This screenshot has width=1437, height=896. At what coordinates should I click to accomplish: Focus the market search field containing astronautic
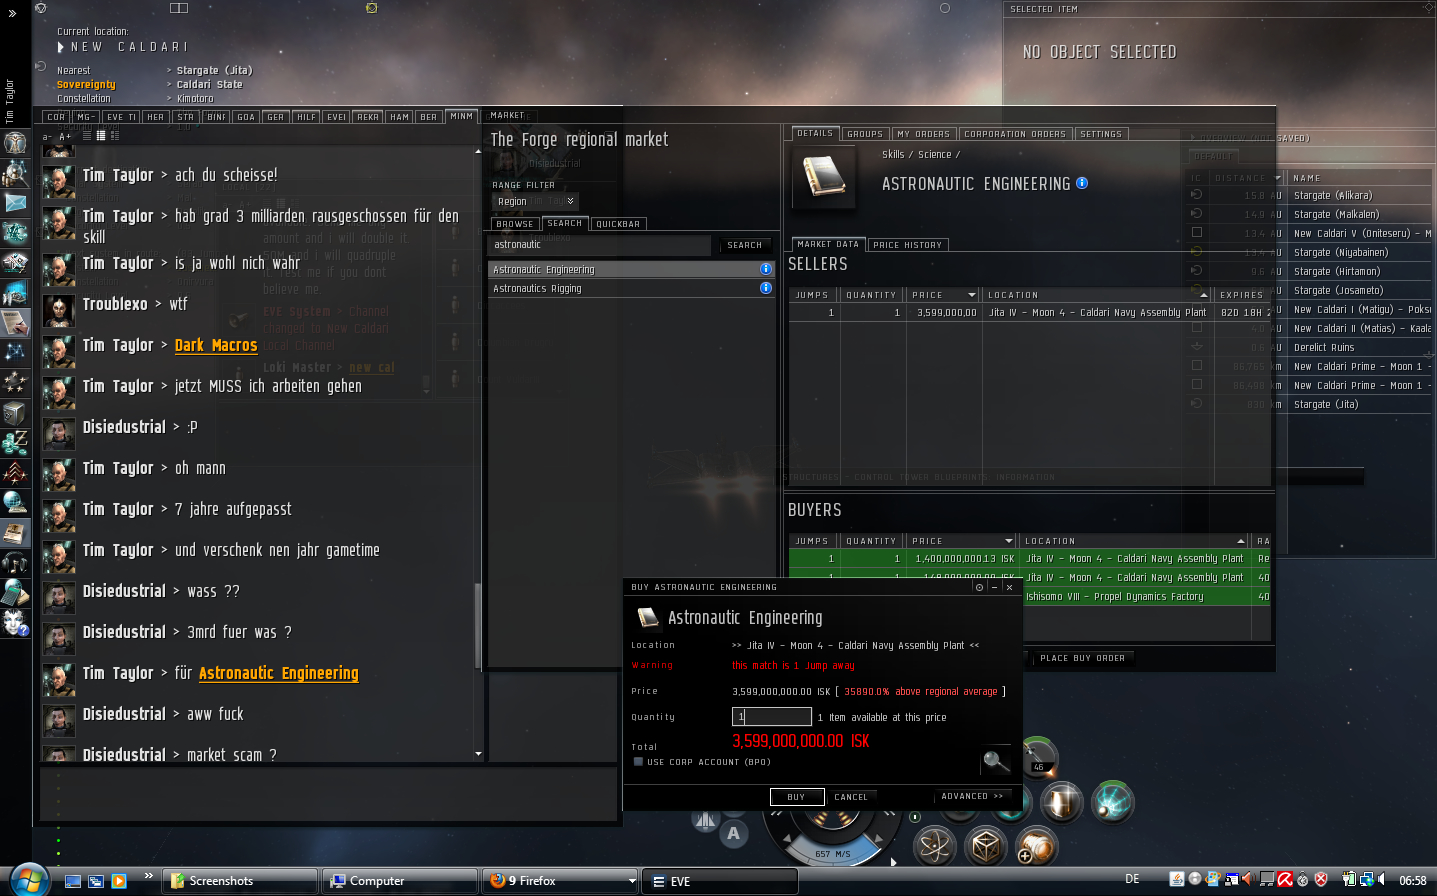[600, 245]
